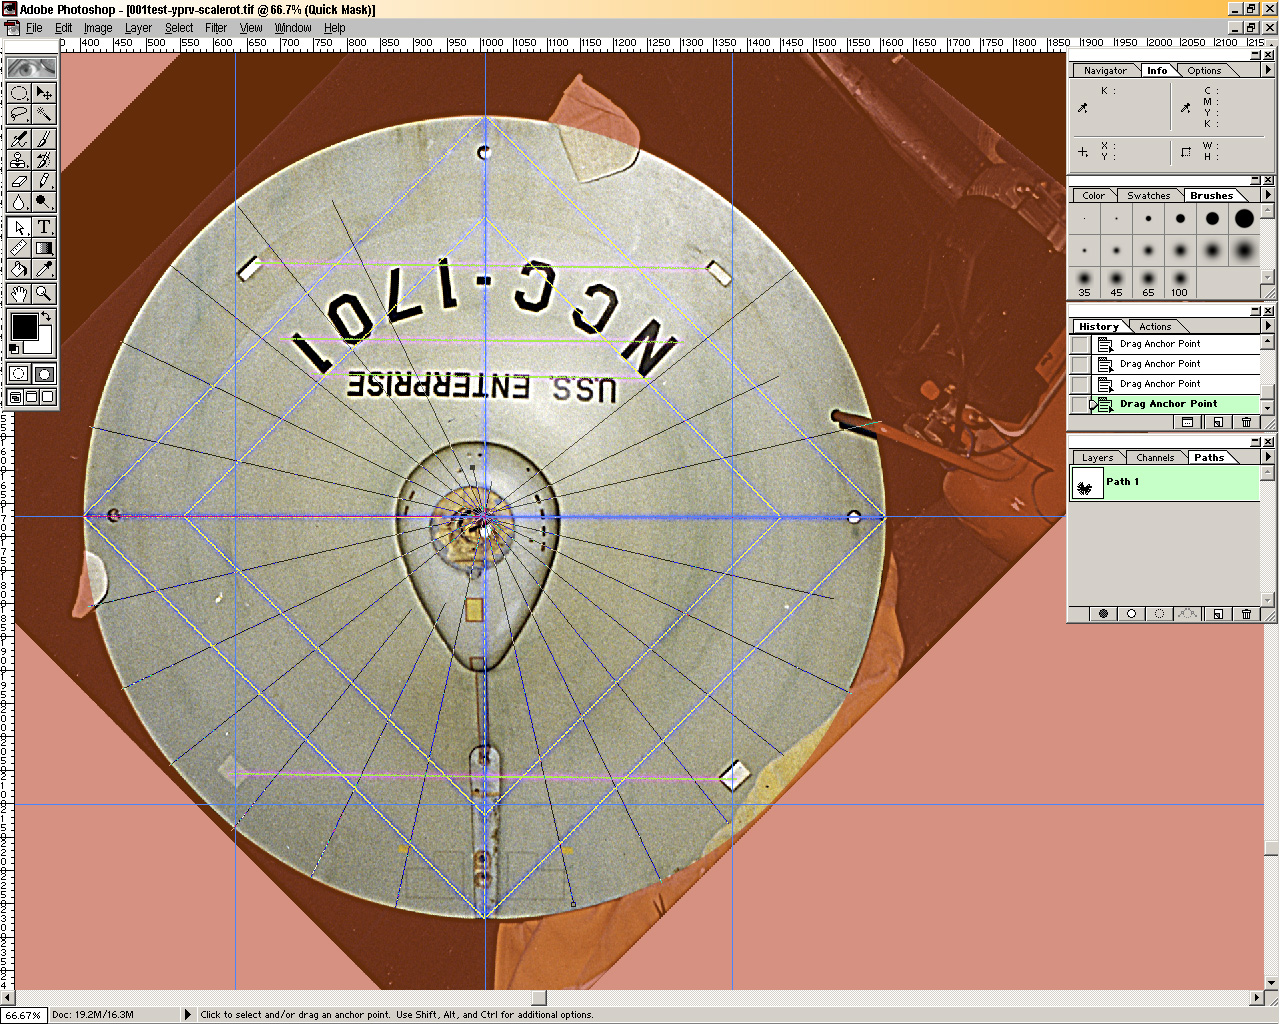Viewport: 1280px width, 1024px height.
Task: Select the Type tool
Action: pos(44,227)
